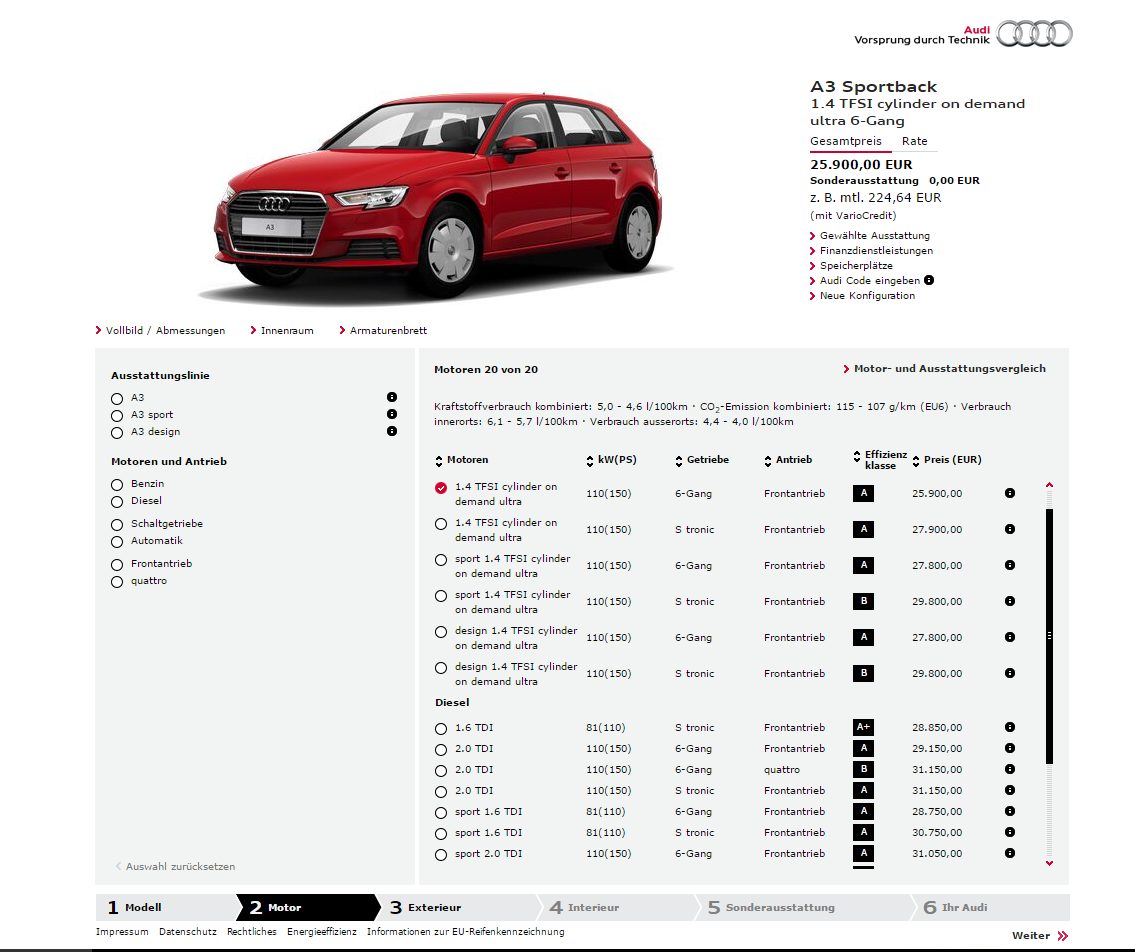Image resolution: width=1135 pixels, height=952 pixels.
Task: Click the Audi rings logo
Action: 1035,33
